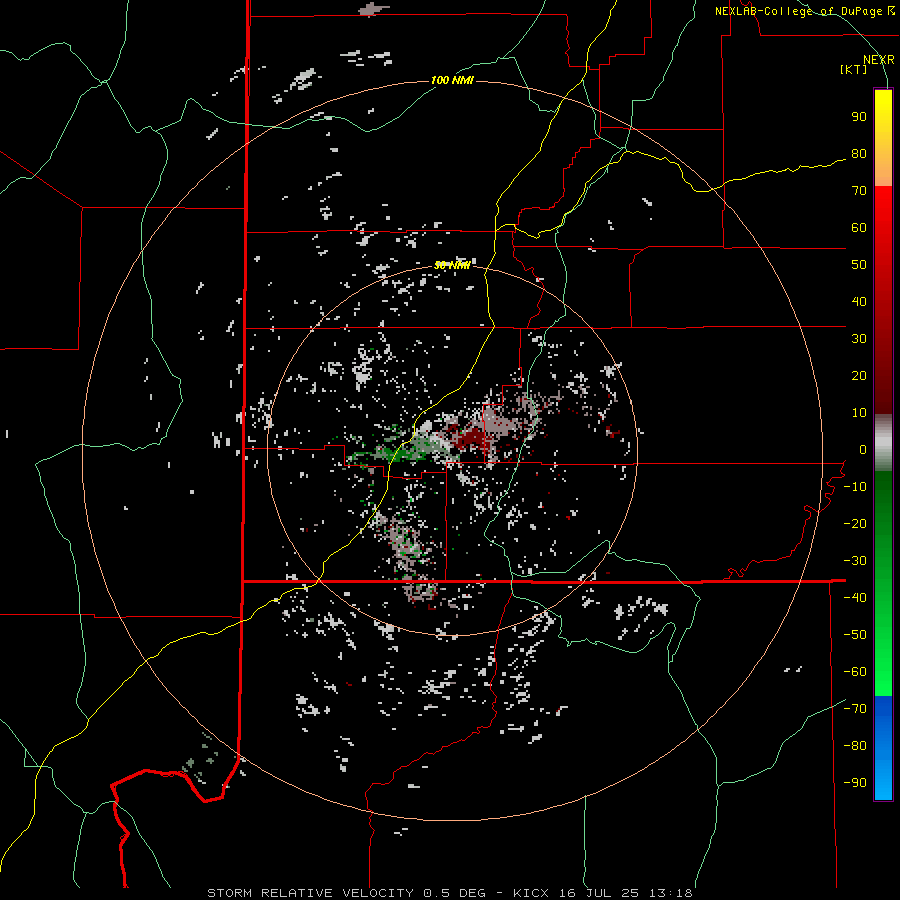The image size is (900, 900).
Task: Click the "-10" value on the velocity scale
Action: click(855, 487)
